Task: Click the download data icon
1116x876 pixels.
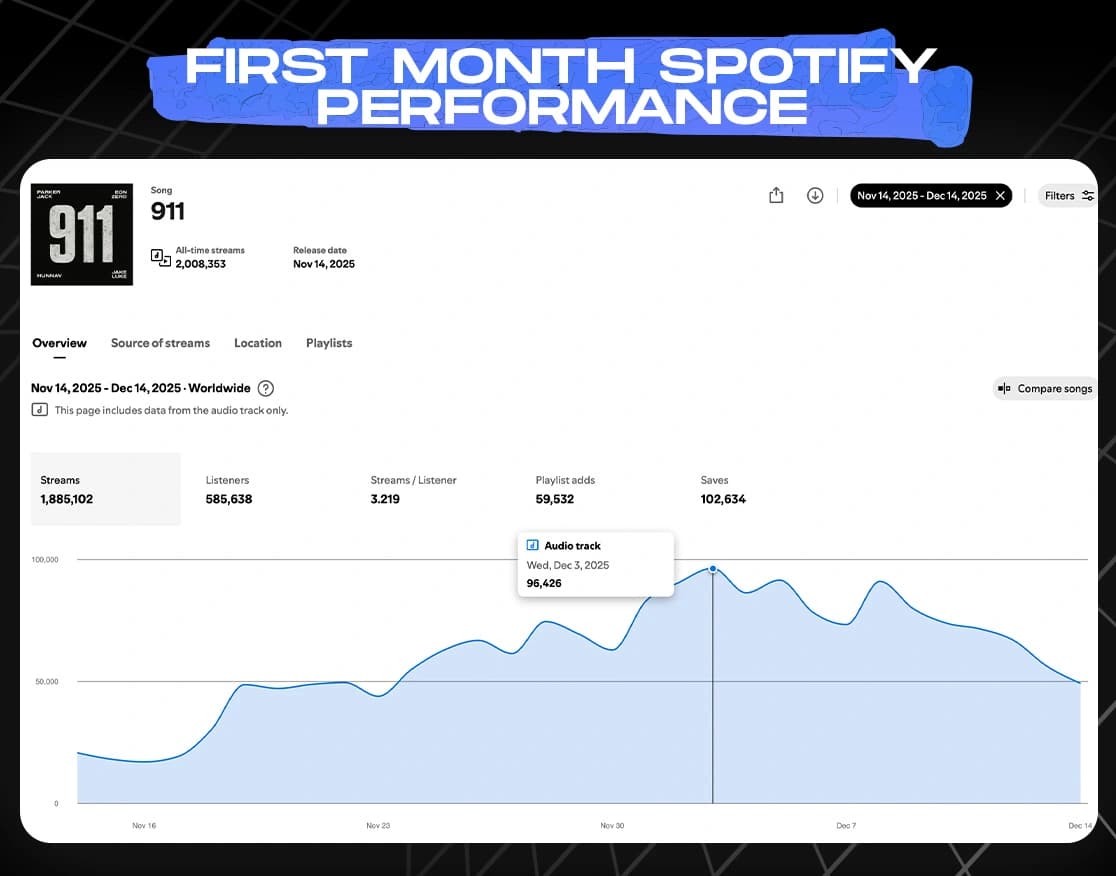Action: click(815, 195)
